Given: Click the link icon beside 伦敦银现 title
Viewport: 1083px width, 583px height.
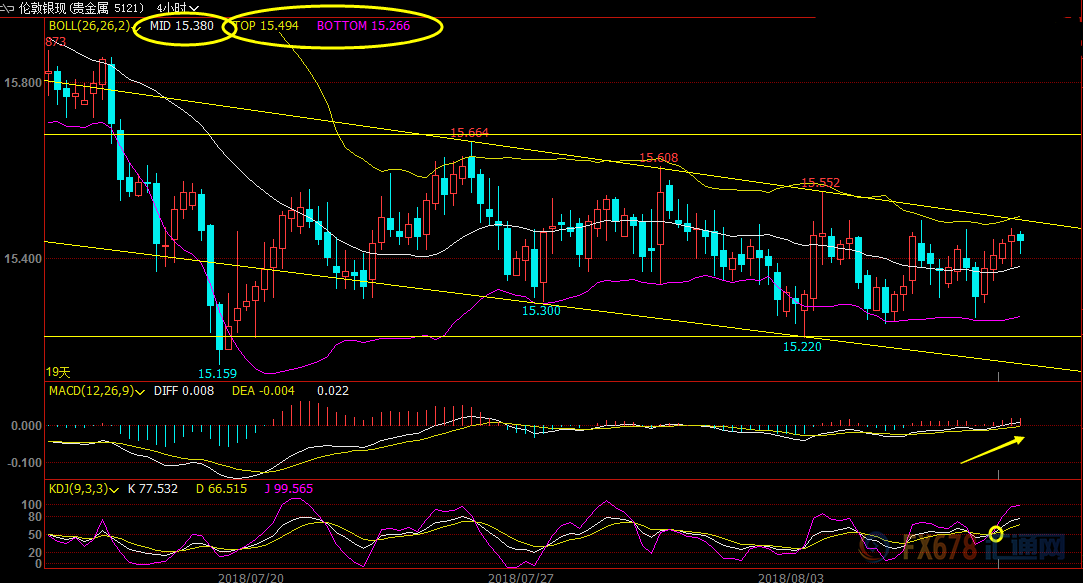Looking at the screenshot, I should [x=8, y=8].
